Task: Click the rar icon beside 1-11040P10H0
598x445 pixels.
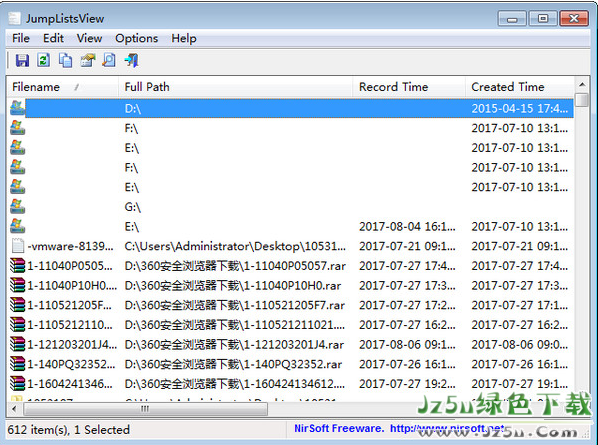Action: coord(18,285)
